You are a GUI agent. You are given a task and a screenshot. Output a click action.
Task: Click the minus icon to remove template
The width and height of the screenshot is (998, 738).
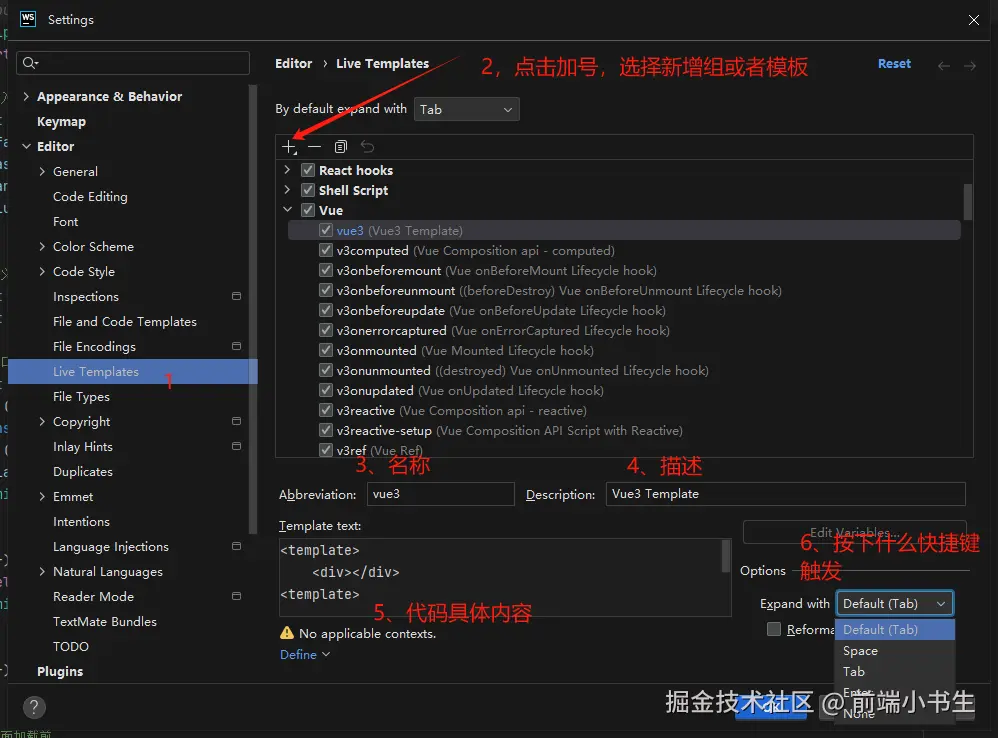[x=314, y=147]
